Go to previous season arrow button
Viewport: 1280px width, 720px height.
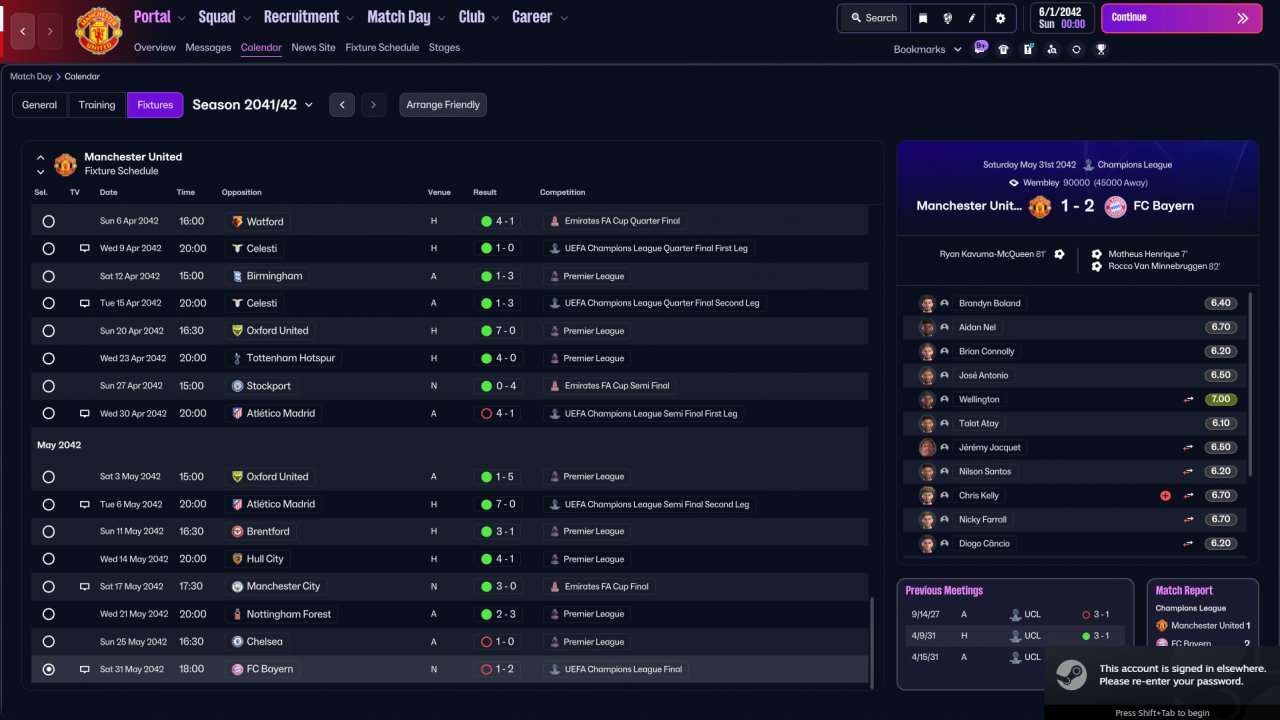(x=342, y=105)
